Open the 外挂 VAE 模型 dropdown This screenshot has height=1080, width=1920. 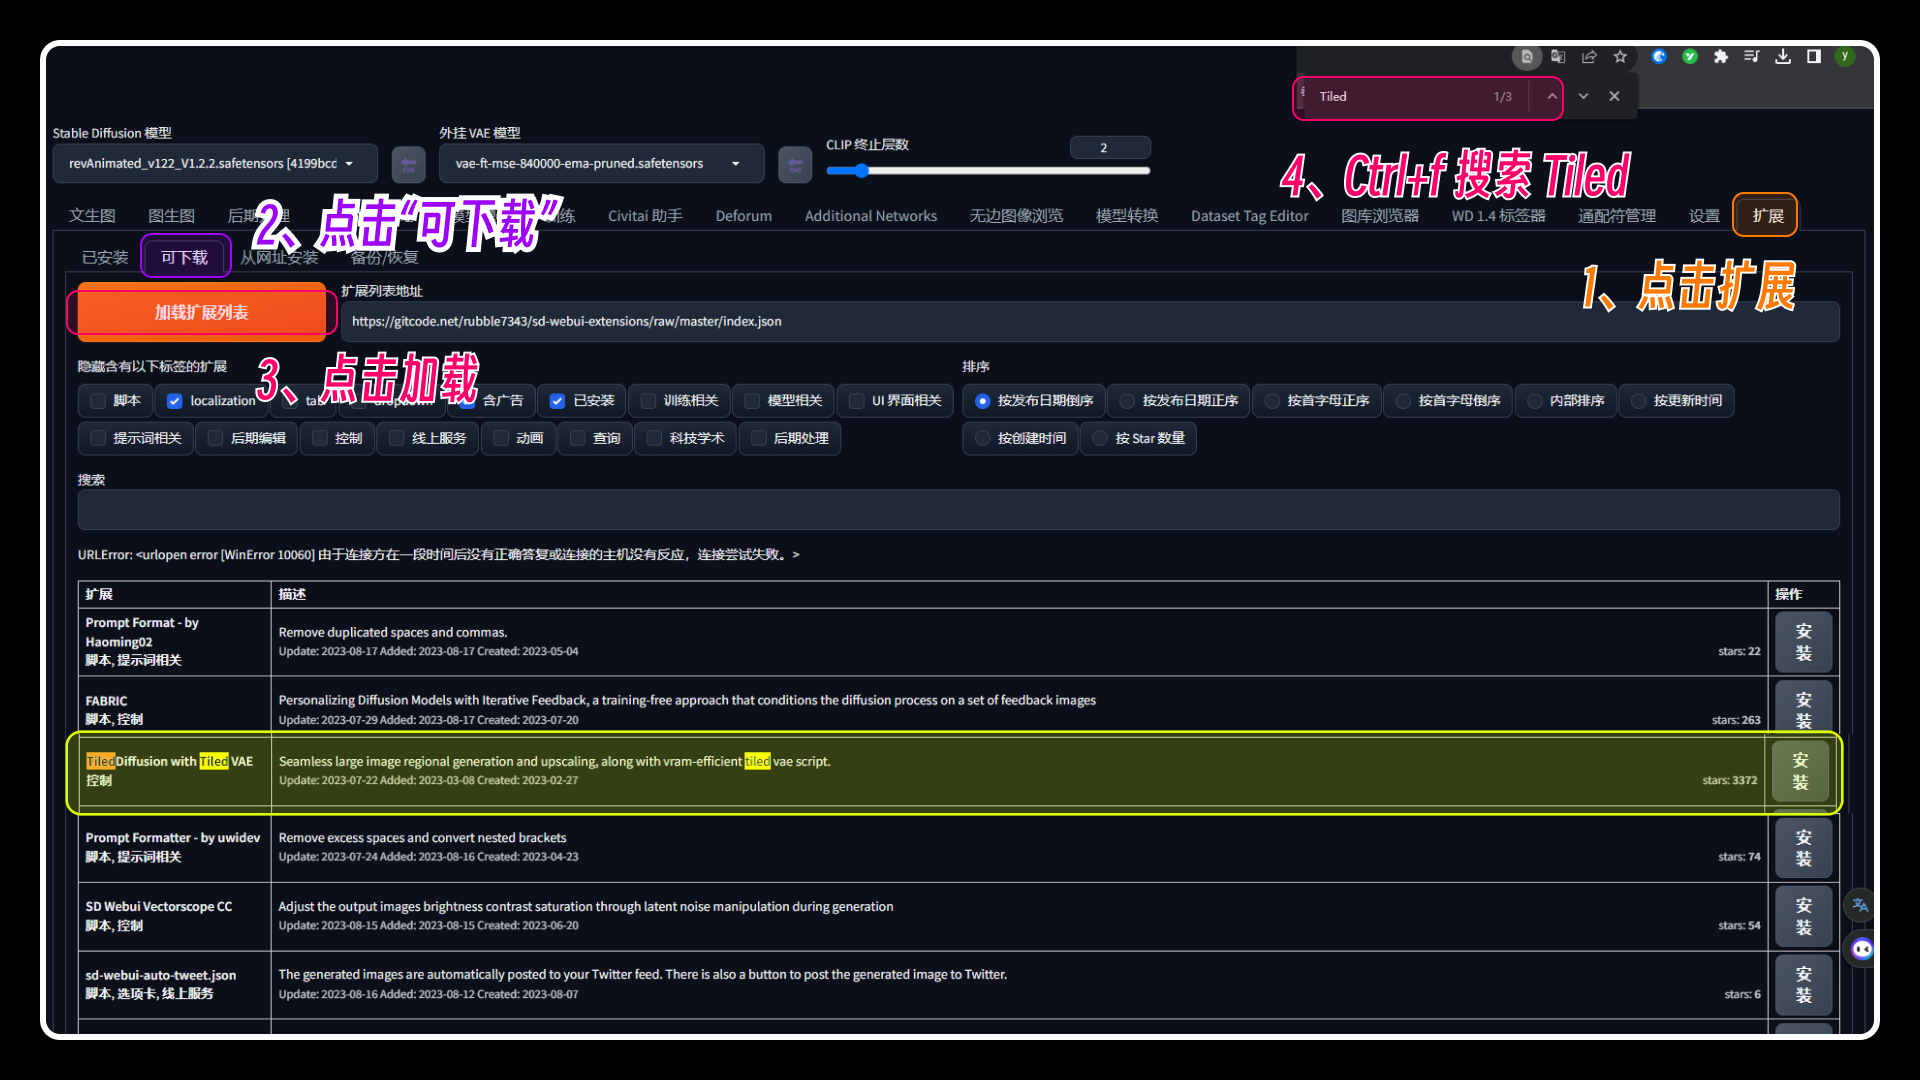coord(601,164)
